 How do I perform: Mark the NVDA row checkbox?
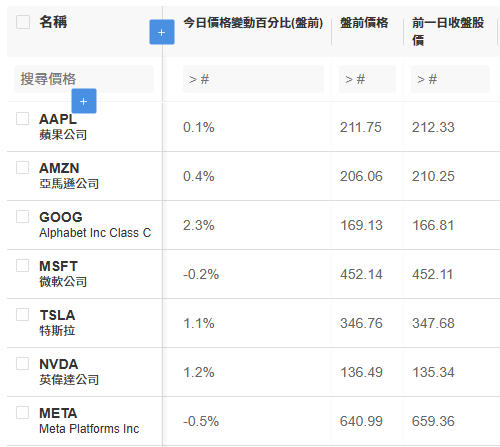pos(23,363)
